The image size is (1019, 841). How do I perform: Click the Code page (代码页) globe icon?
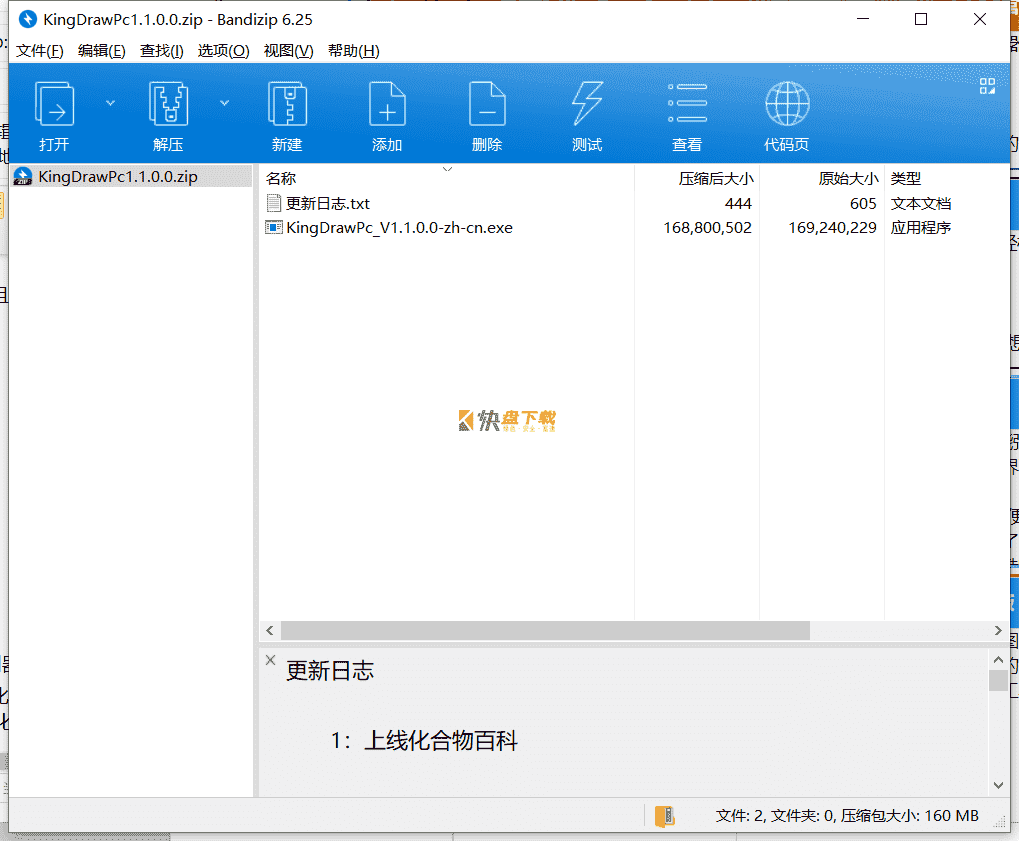pyautogui.click(x=787, y=103)
